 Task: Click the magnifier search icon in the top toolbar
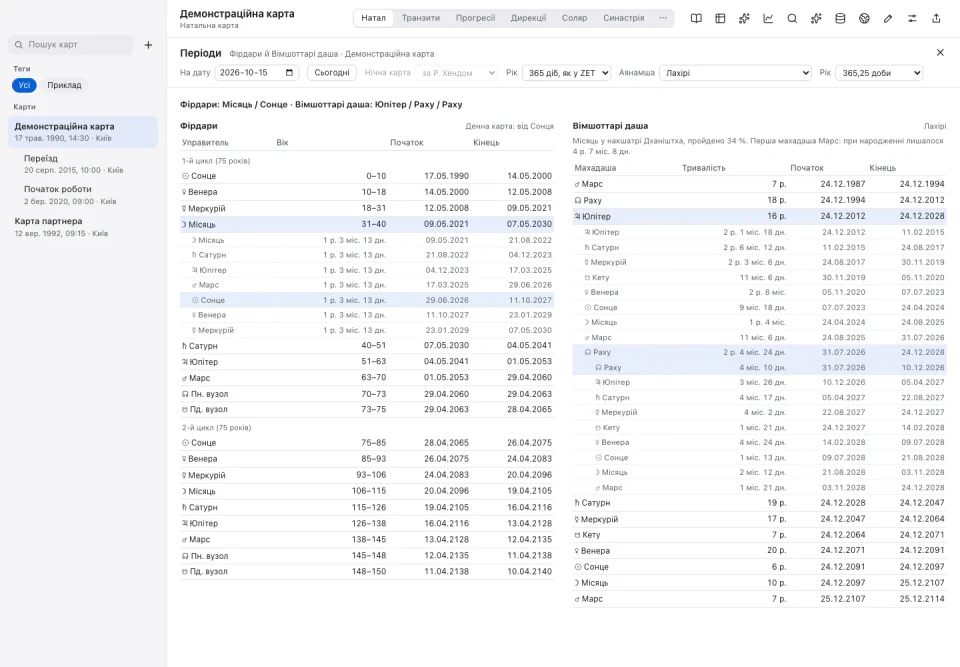pos(792,18)
